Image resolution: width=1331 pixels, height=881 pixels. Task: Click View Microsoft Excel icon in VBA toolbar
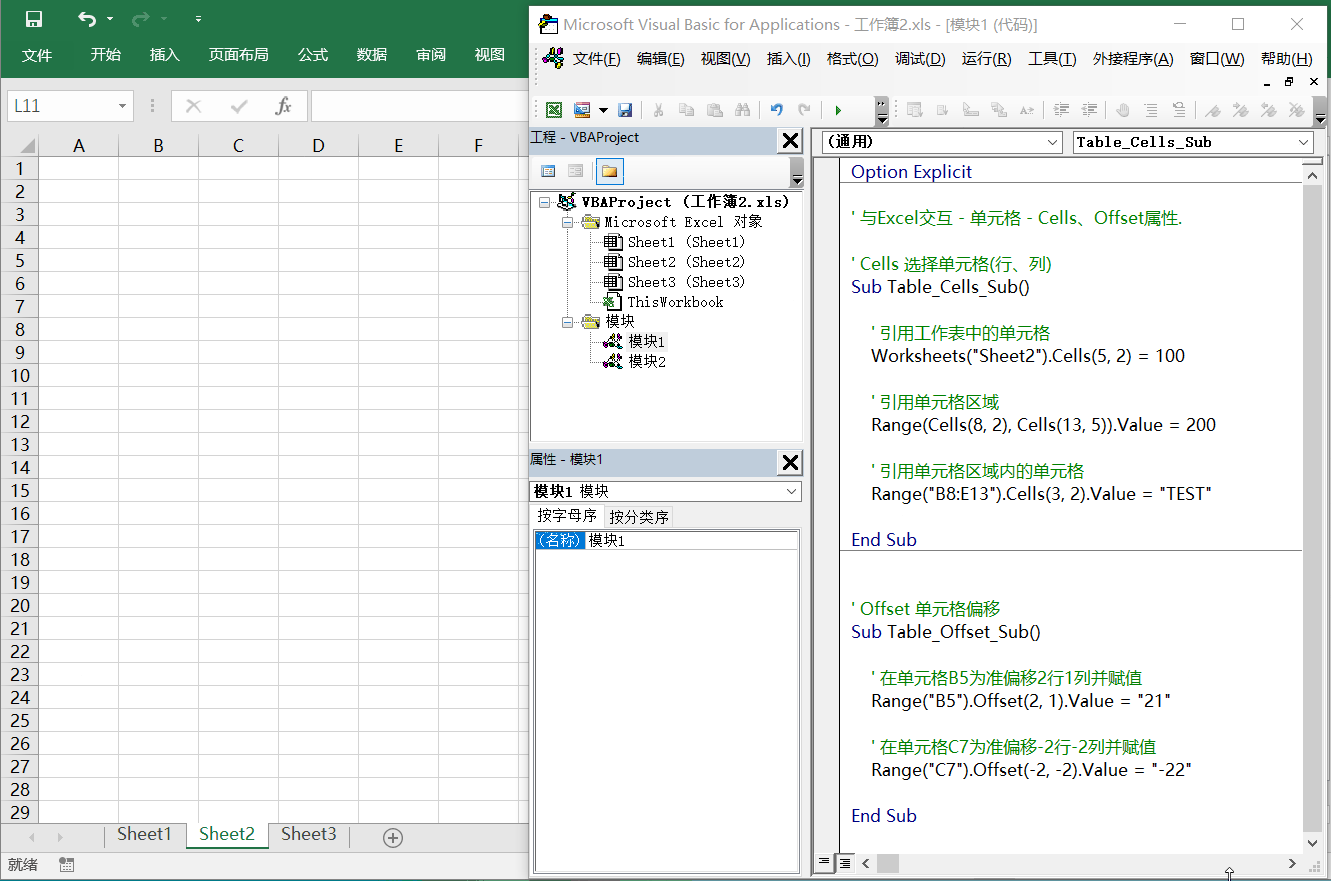(x=553, y=110)
